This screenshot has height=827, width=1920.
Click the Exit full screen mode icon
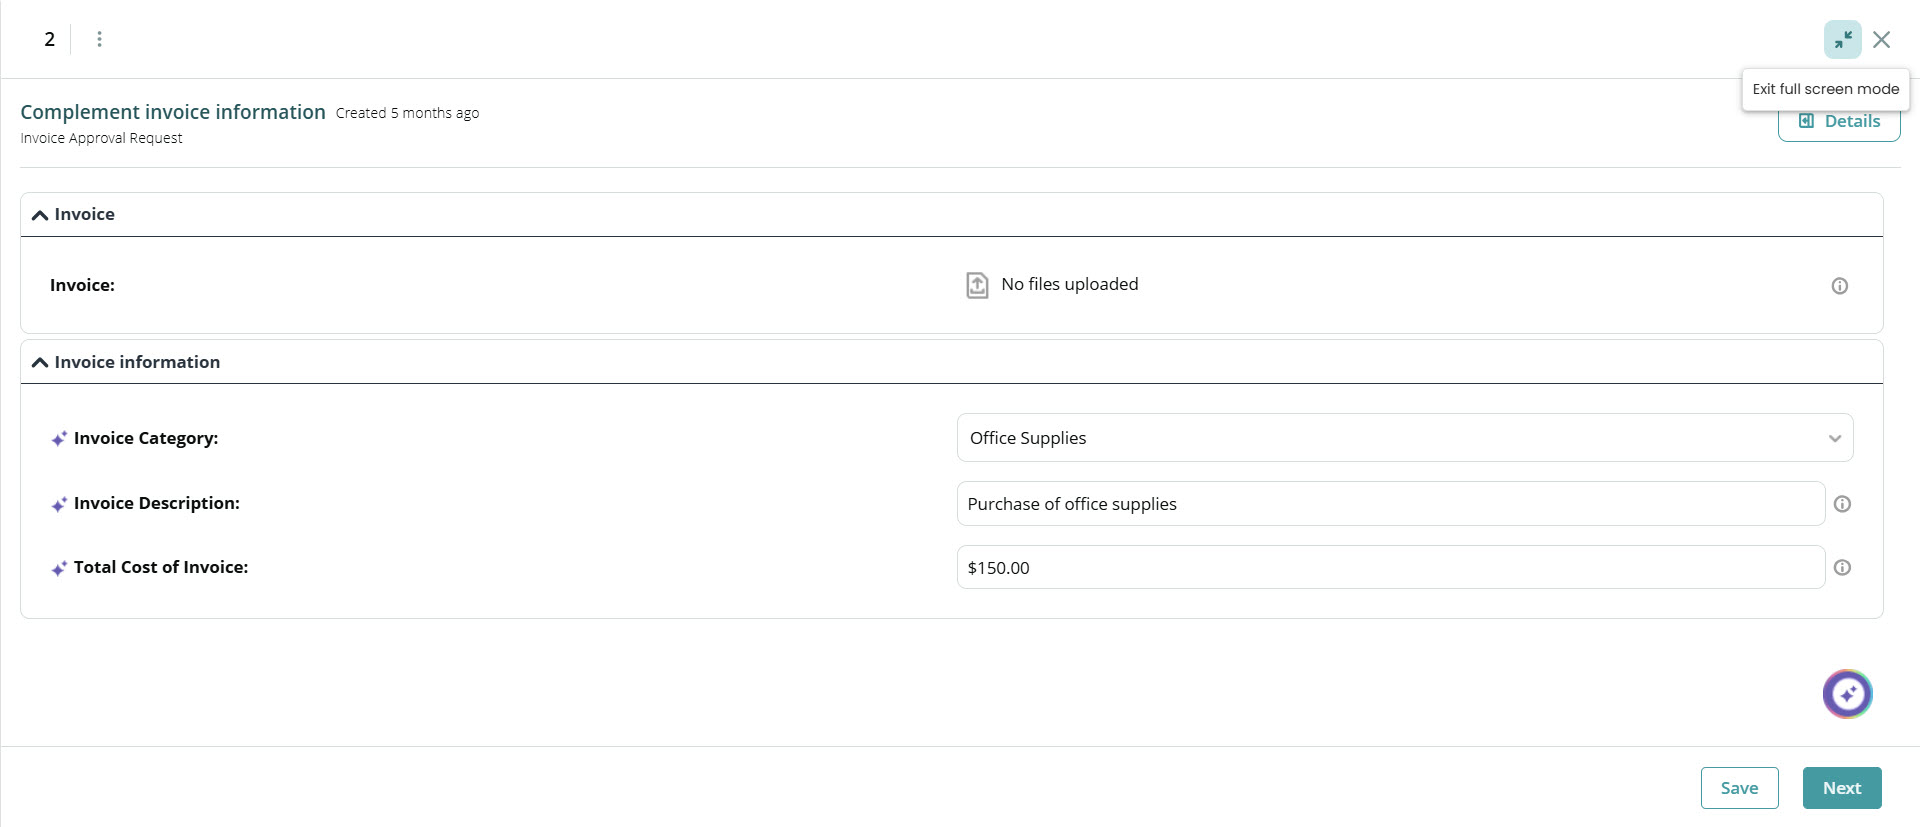pyautogui.click(x=1842, y=40)
